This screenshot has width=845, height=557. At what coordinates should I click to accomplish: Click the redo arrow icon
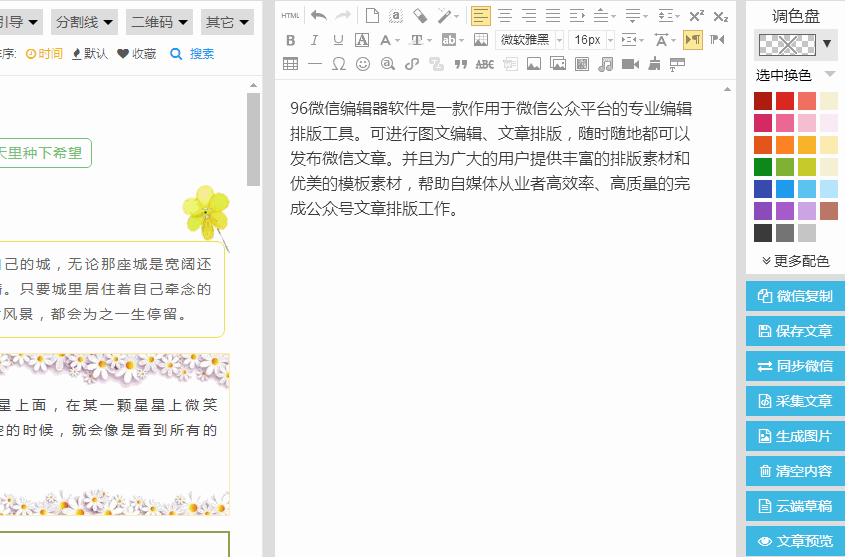pyautogui.click(x=343, y=16)
